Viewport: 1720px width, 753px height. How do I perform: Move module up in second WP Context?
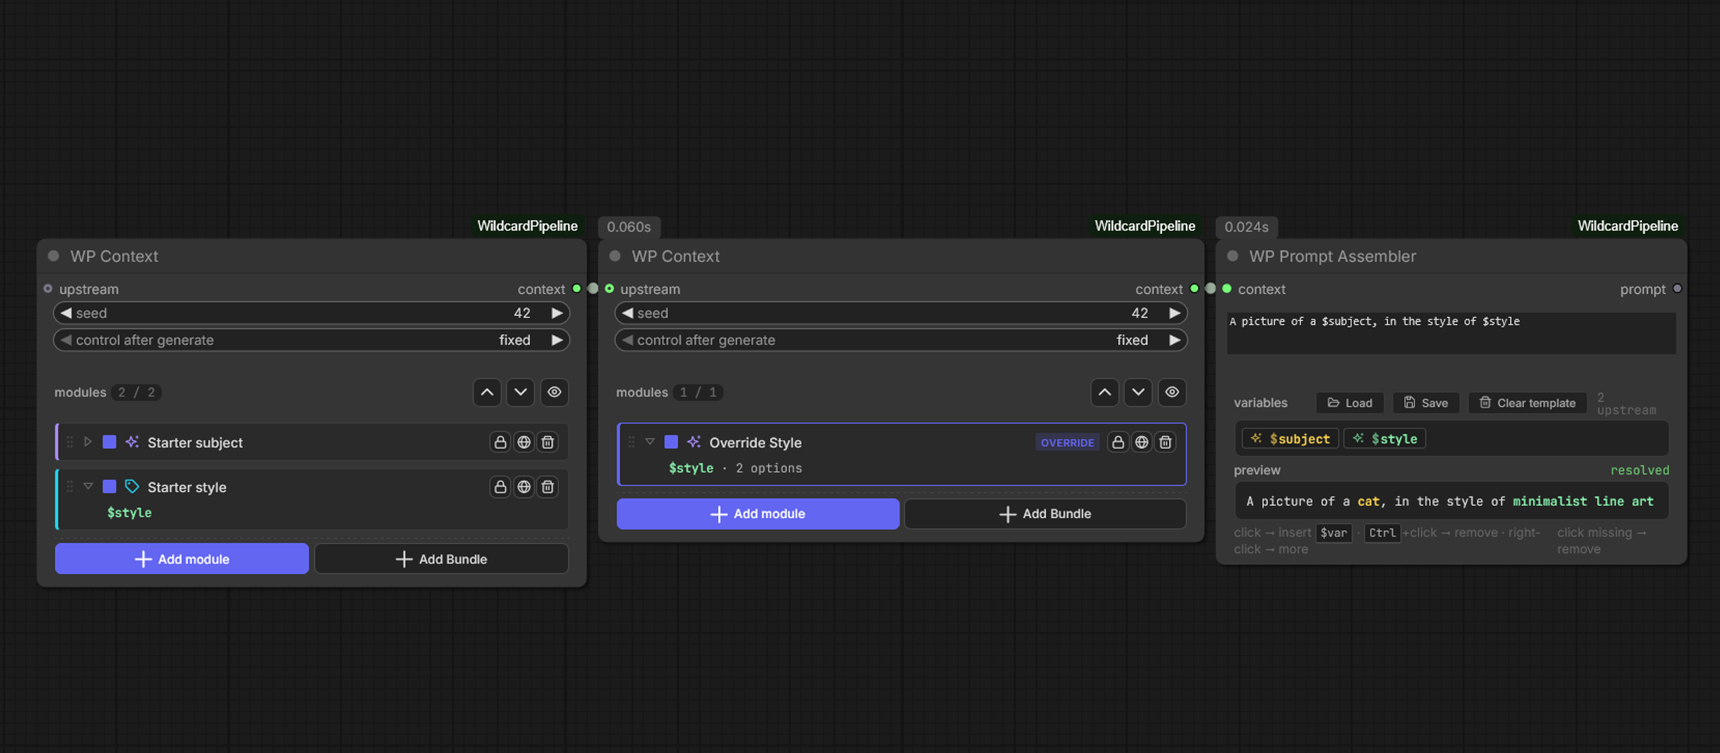1105,392
